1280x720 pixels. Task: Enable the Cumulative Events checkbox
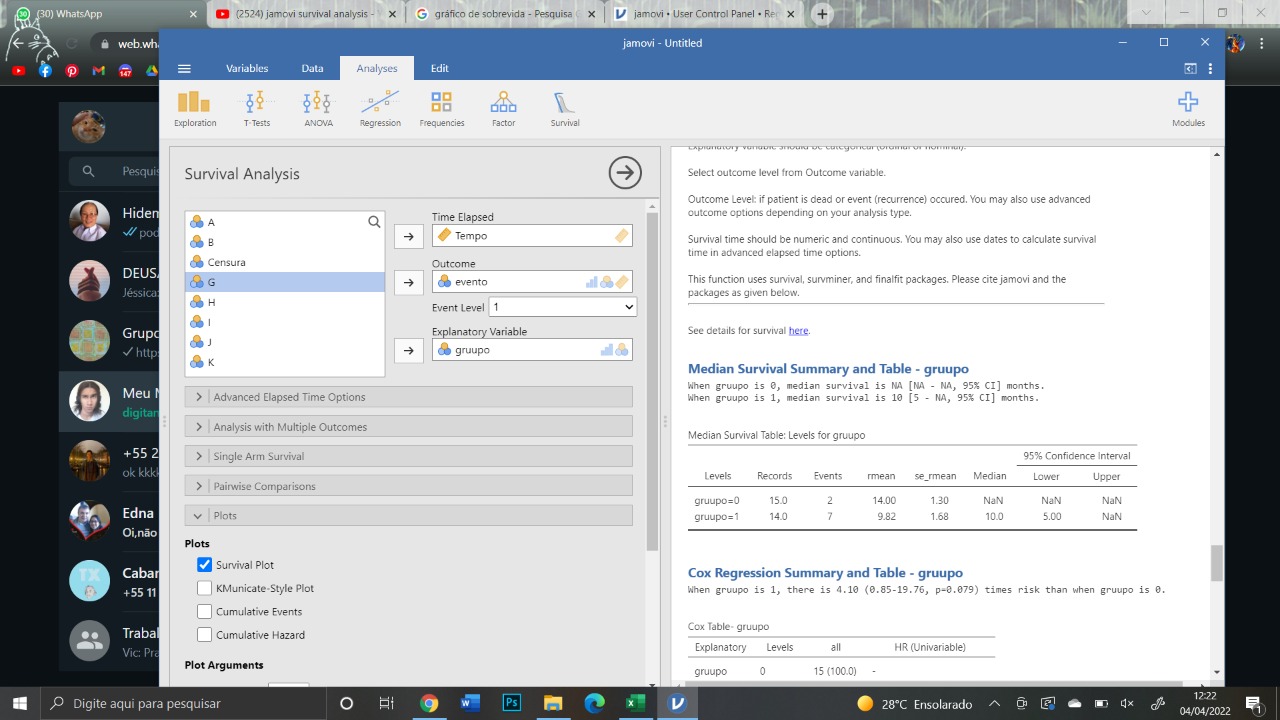click(x=205, y=611)
